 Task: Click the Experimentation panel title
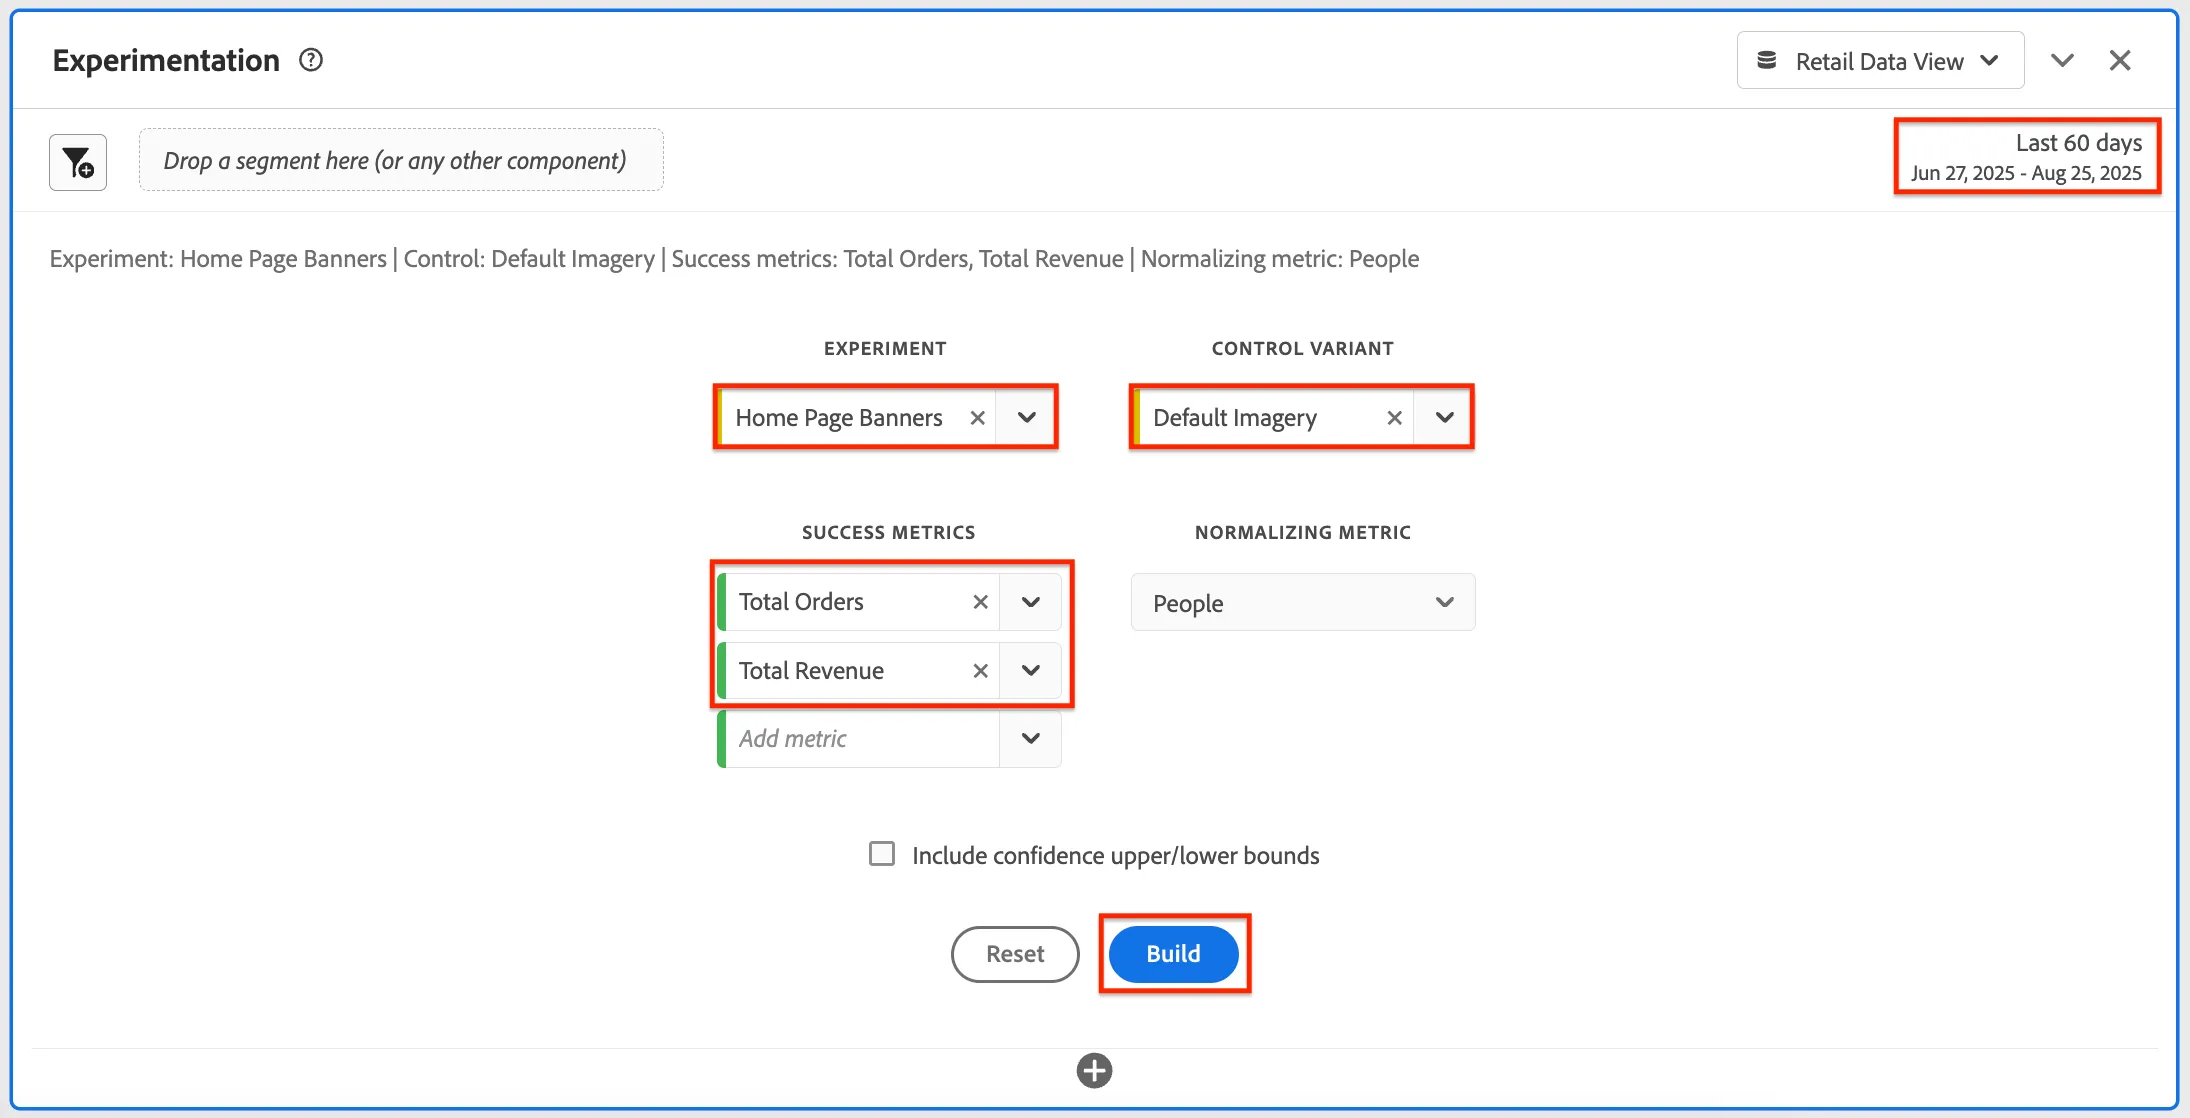[166, 61]
